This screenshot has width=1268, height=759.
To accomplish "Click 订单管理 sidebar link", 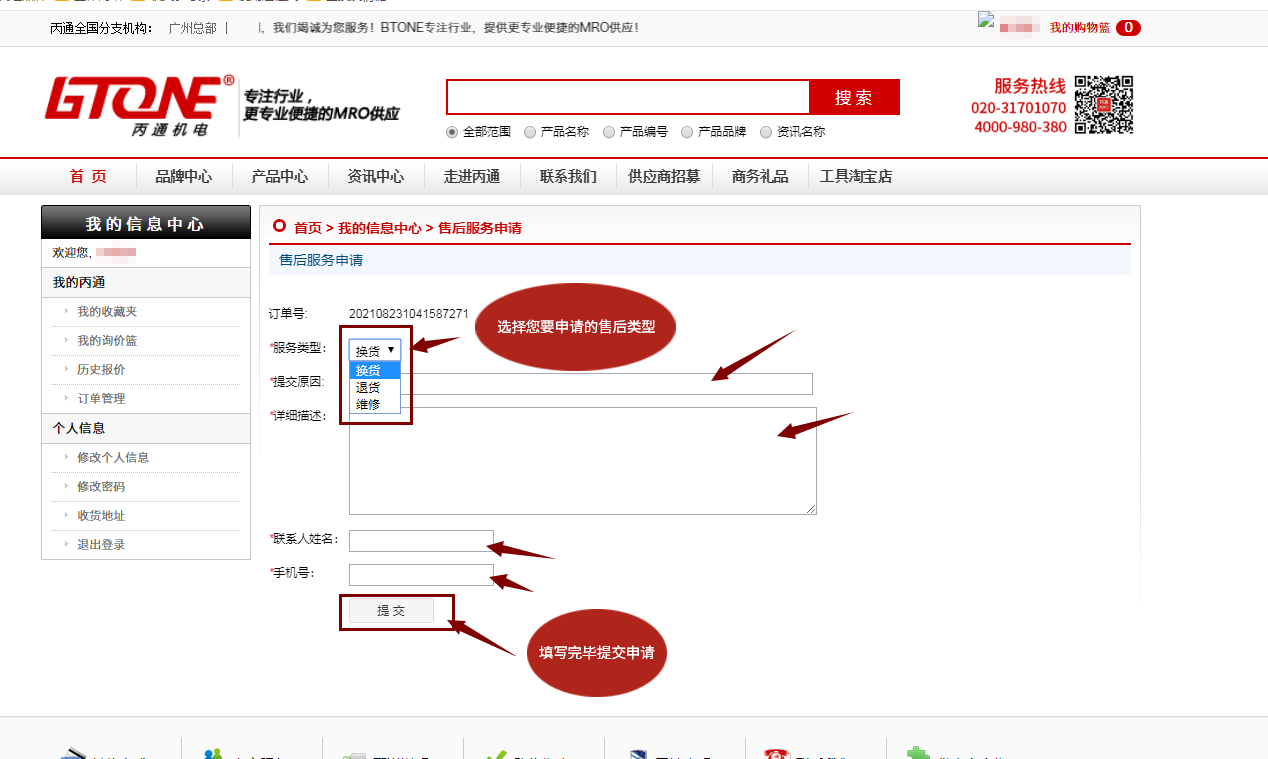I will click(x=101, y=399).
